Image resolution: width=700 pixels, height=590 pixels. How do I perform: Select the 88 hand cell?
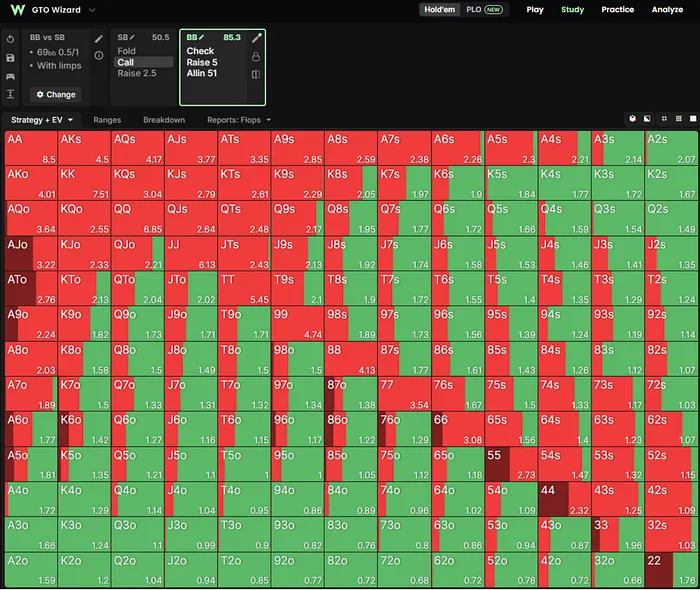[x=351, y=359]
